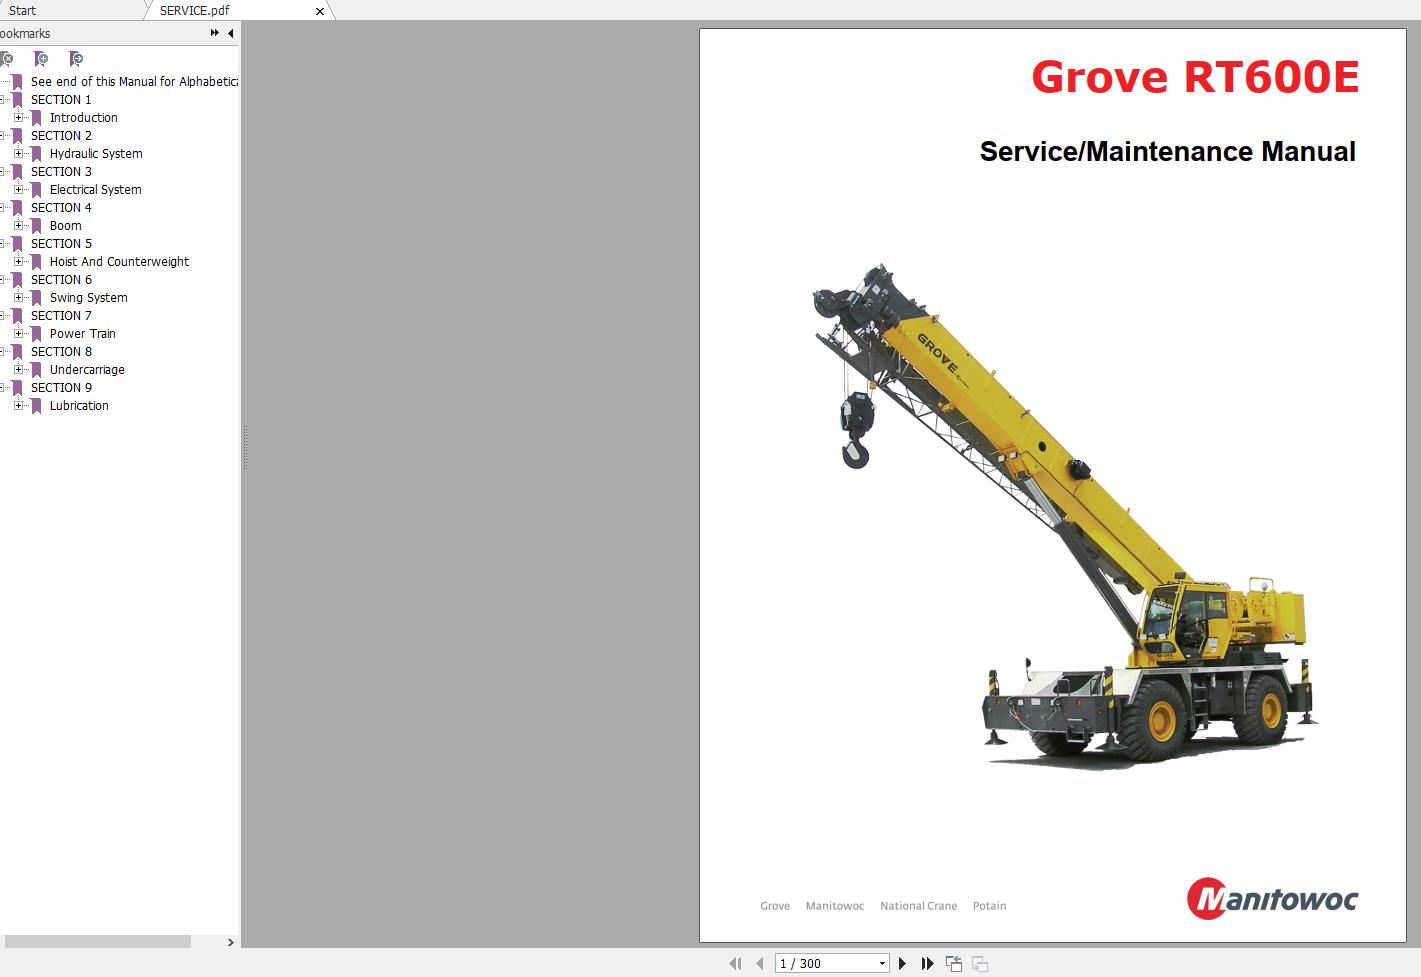Jump to the Undercarriage bookmark
The width and height of the screenshot is (1421, 977).
87,369
